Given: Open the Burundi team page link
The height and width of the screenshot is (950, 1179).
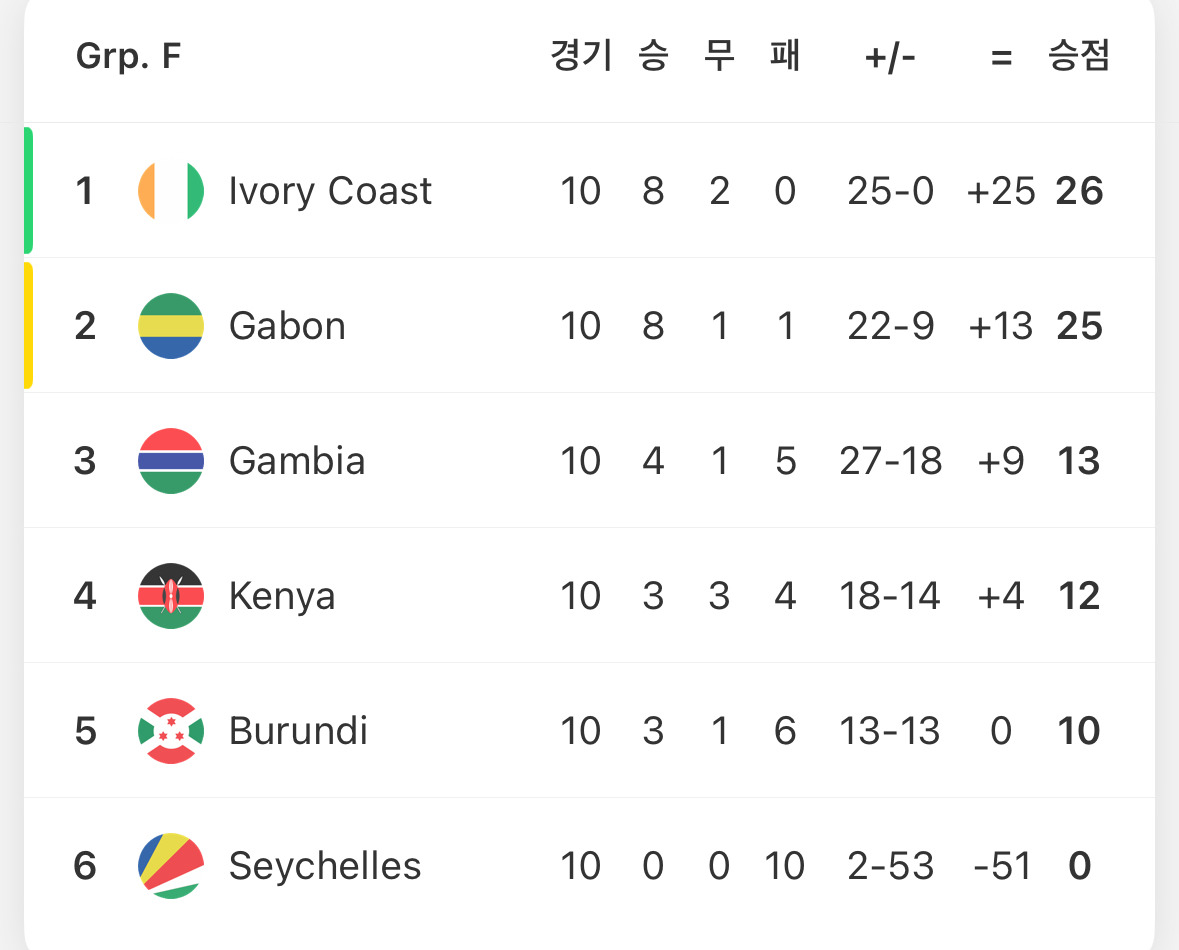Looking at the screenshot, I should (298, 731).
